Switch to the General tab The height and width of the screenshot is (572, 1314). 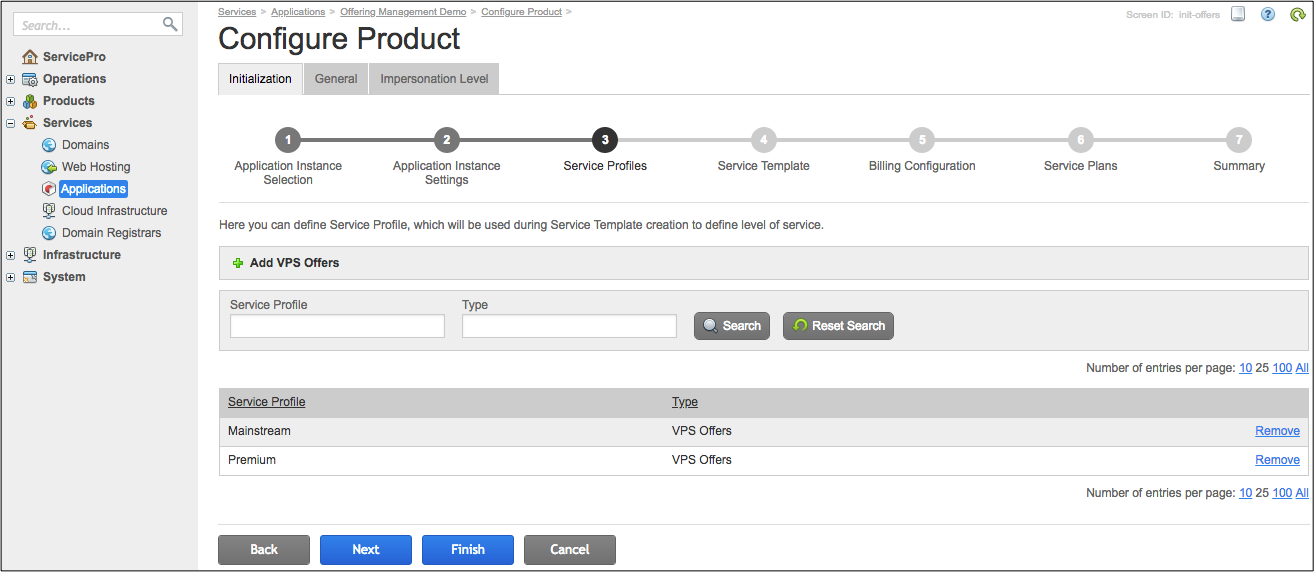[336, 79]
